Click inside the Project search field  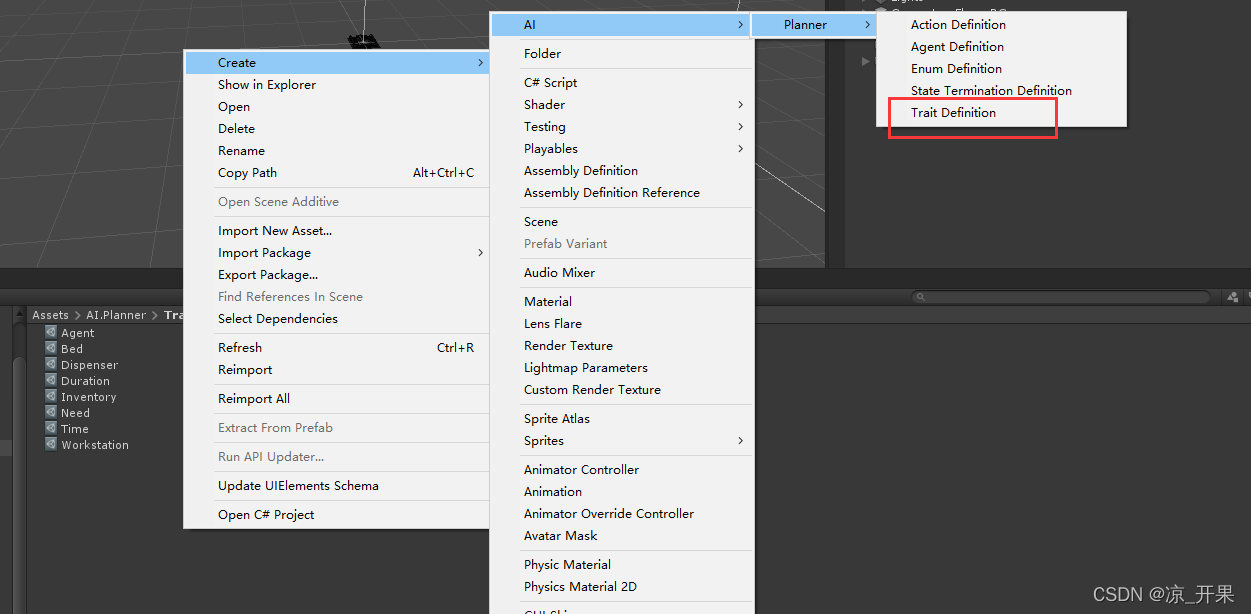[1060, 297]
